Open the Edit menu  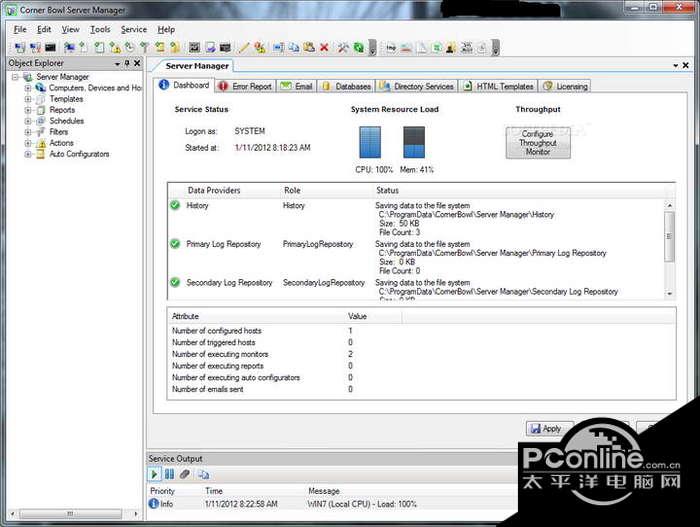coord(44,29)
